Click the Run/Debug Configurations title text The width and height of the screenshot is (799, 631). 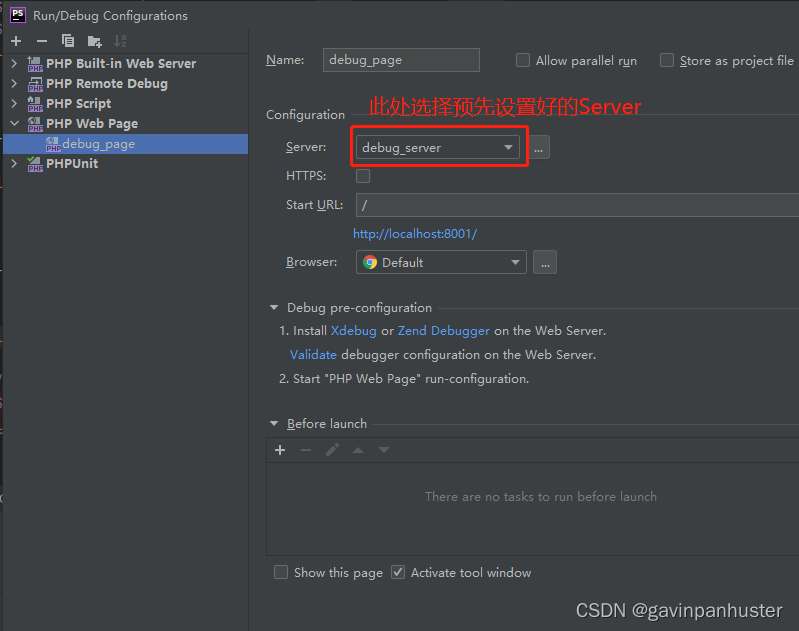(110, 16)
